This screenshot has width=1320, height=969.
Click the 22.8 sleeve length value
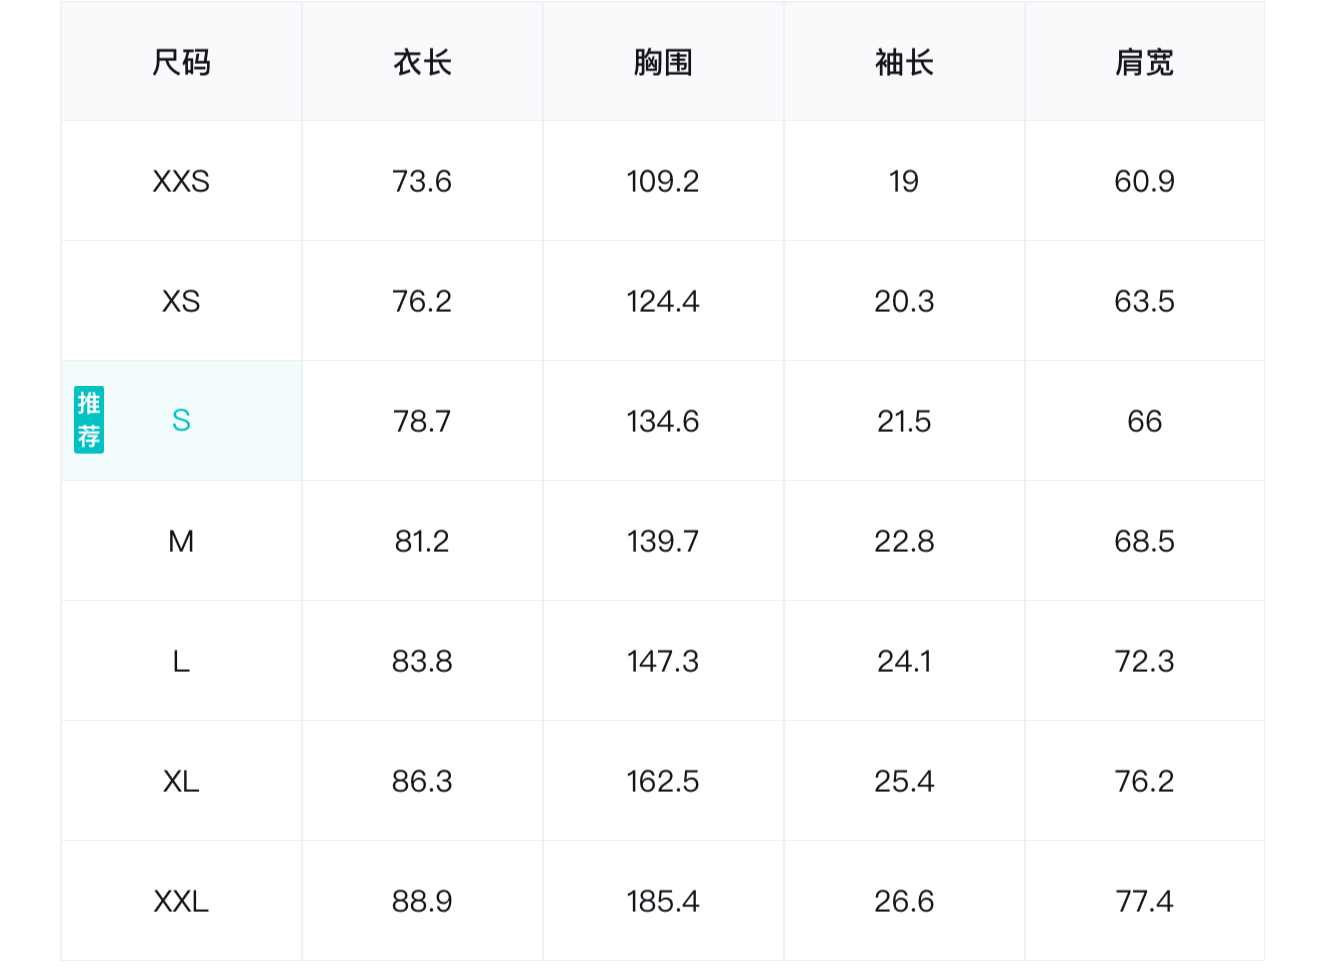pos(904,541)
